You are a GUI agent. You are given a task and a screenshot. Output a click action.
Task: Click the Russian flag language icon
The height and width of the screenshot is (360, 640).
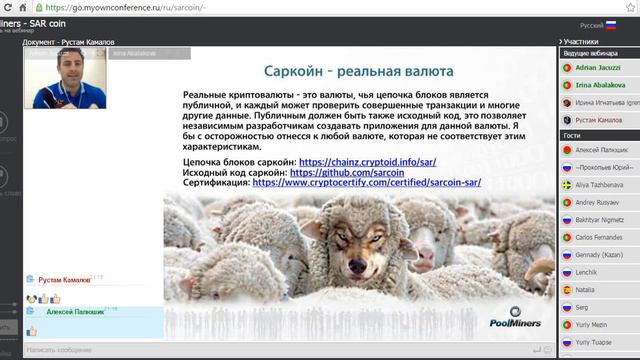[x=611, y=25]
